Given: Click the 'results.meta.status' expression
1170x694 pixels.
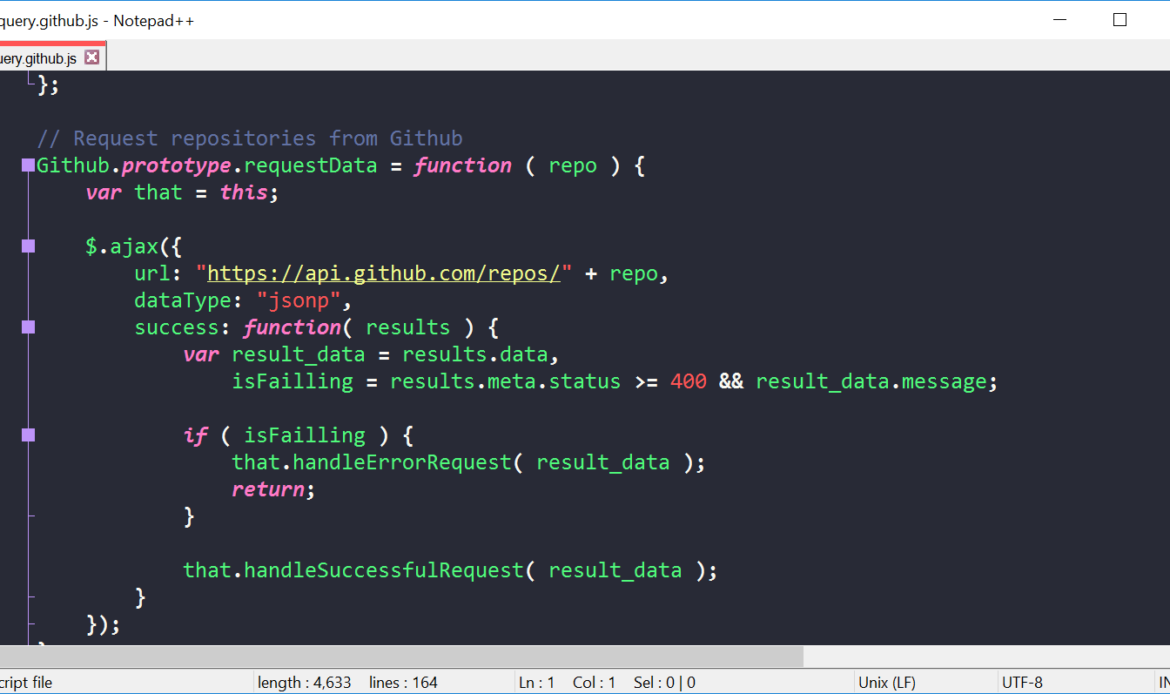Looking at the screenshot, I should click(505, 382).
